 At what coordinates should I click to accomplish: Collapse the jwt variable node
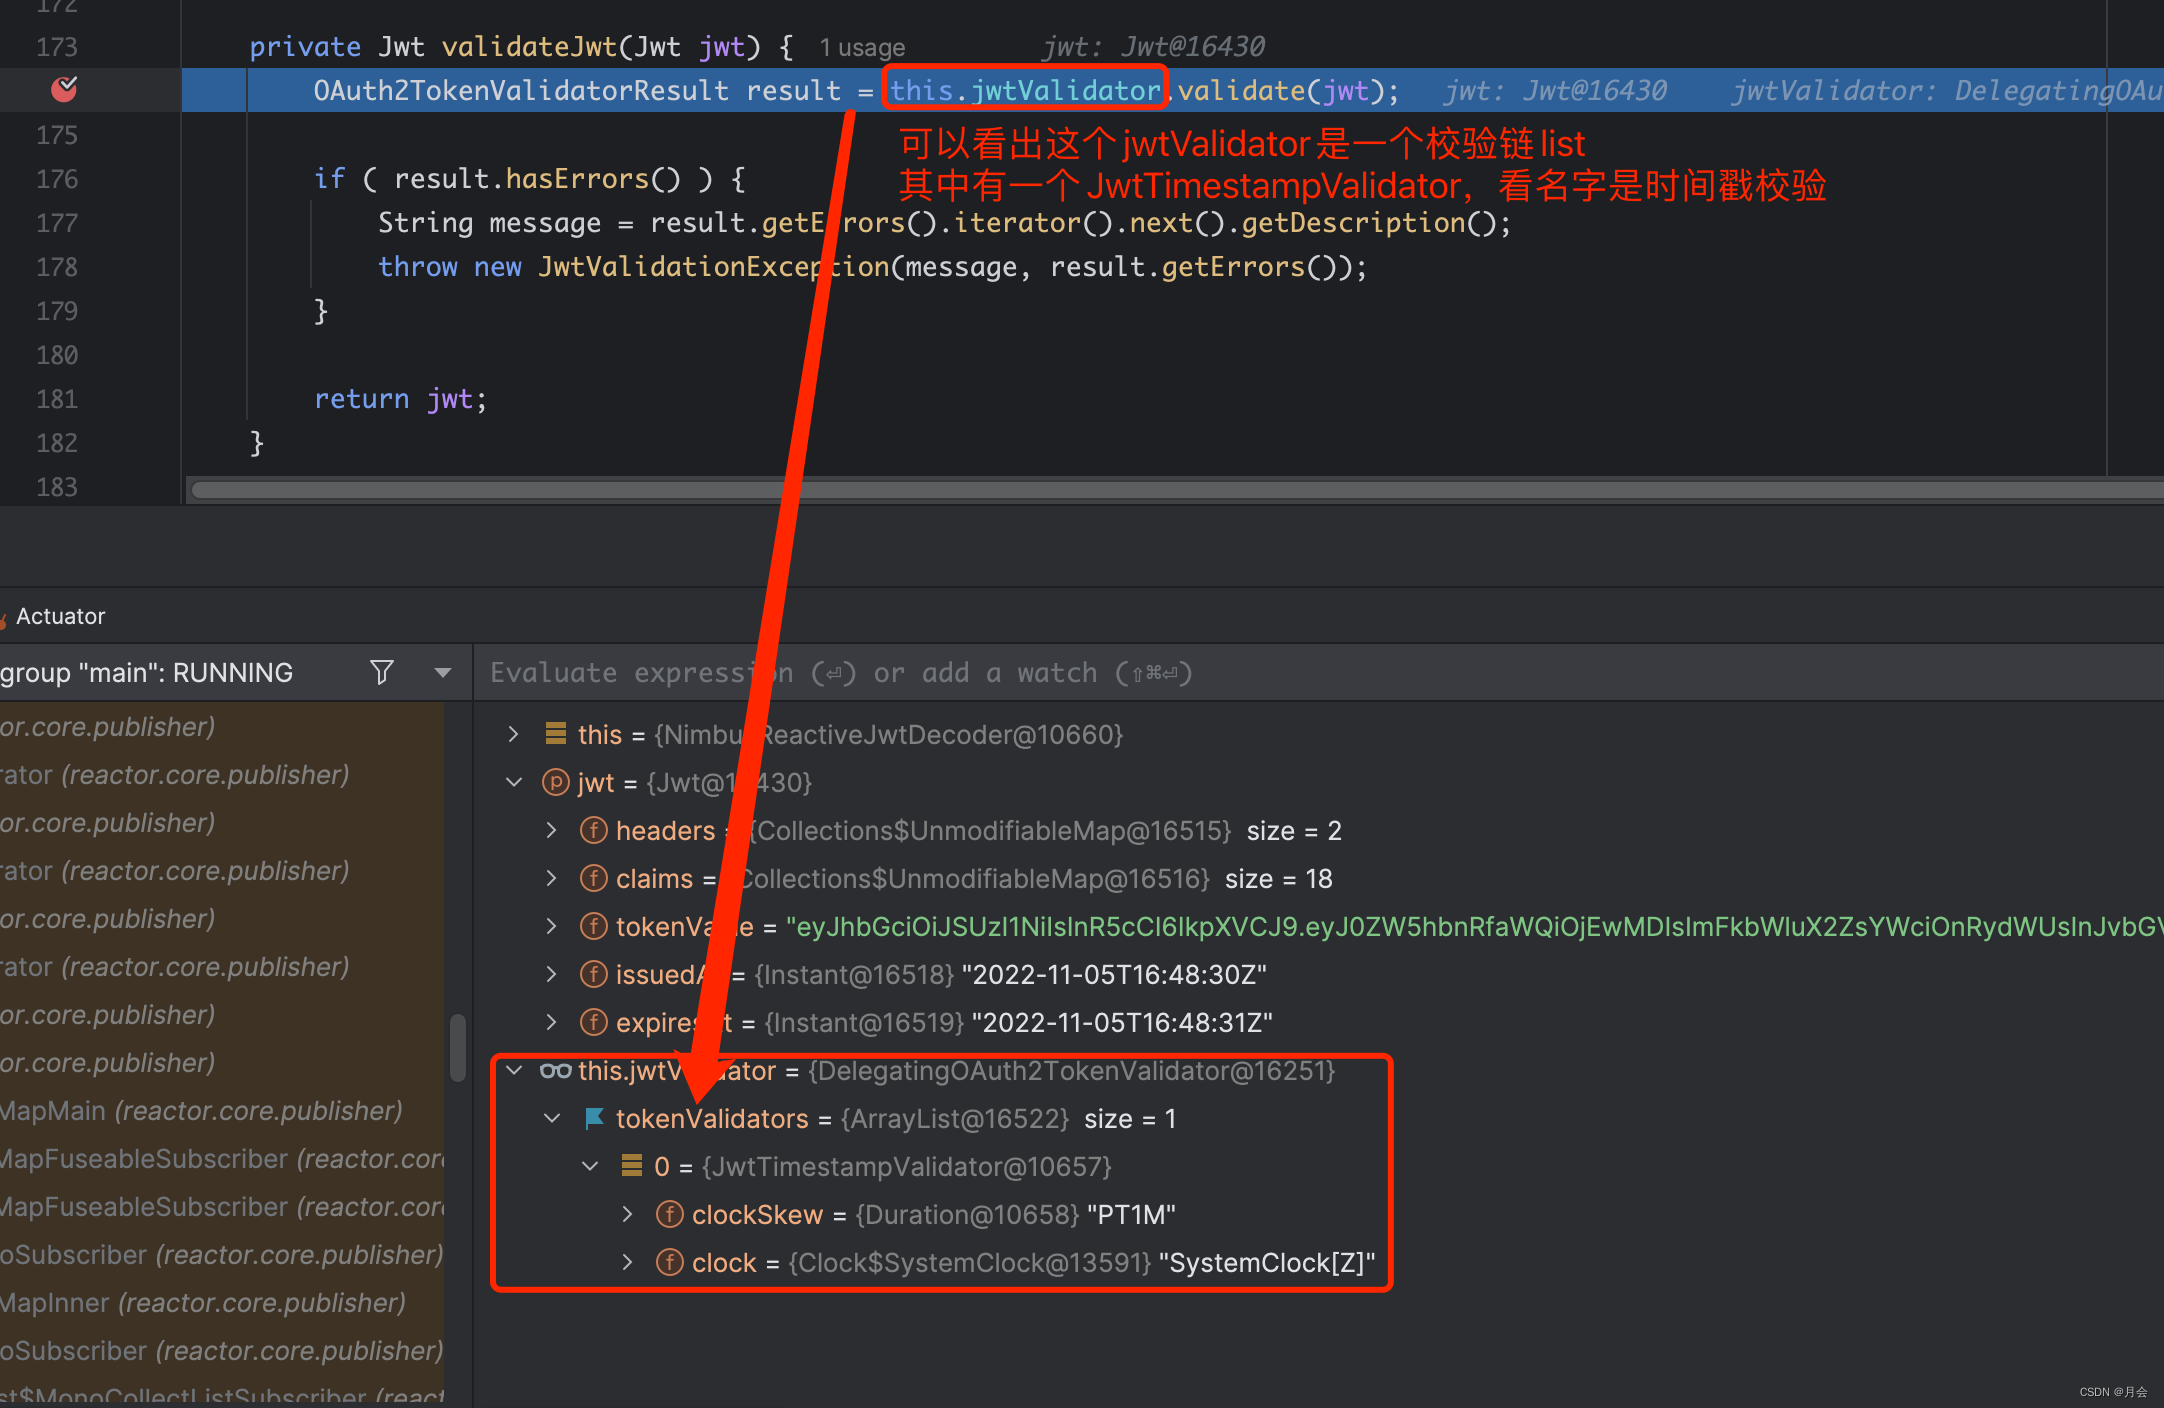514,783
